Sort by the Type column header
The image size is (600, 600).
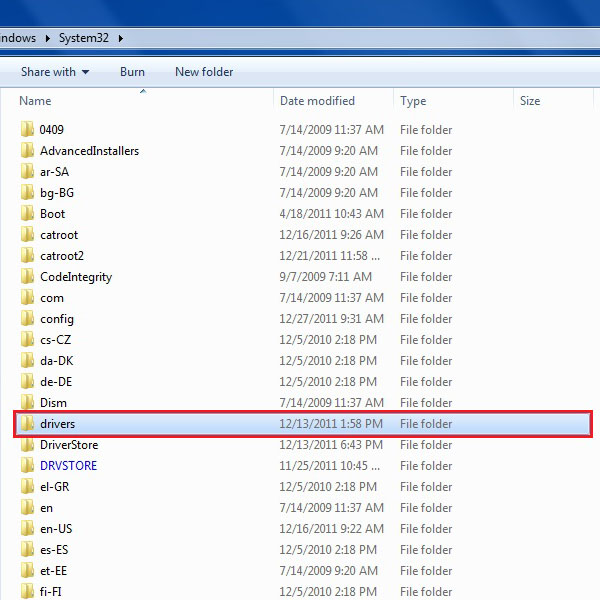point(413,101)
